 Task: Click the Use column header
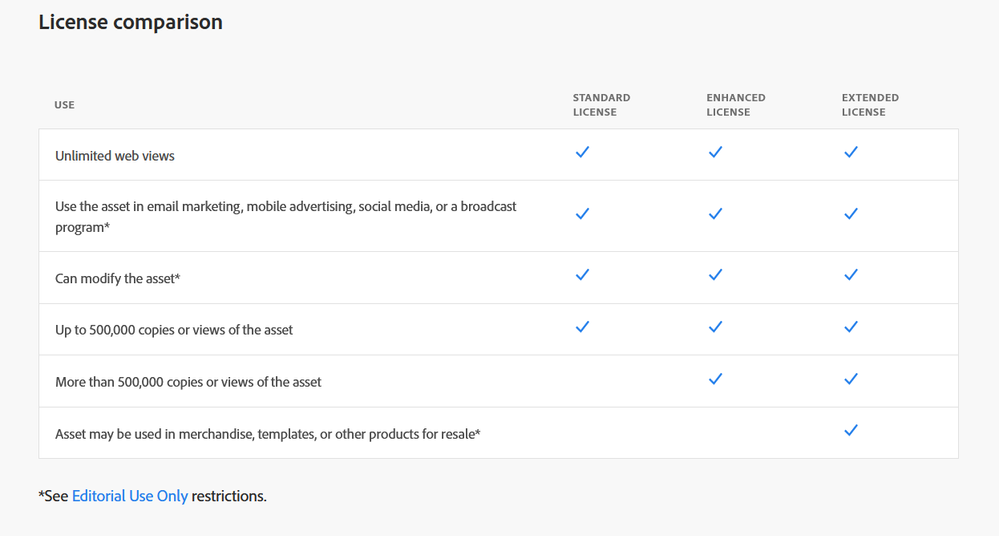pos(65,105)
